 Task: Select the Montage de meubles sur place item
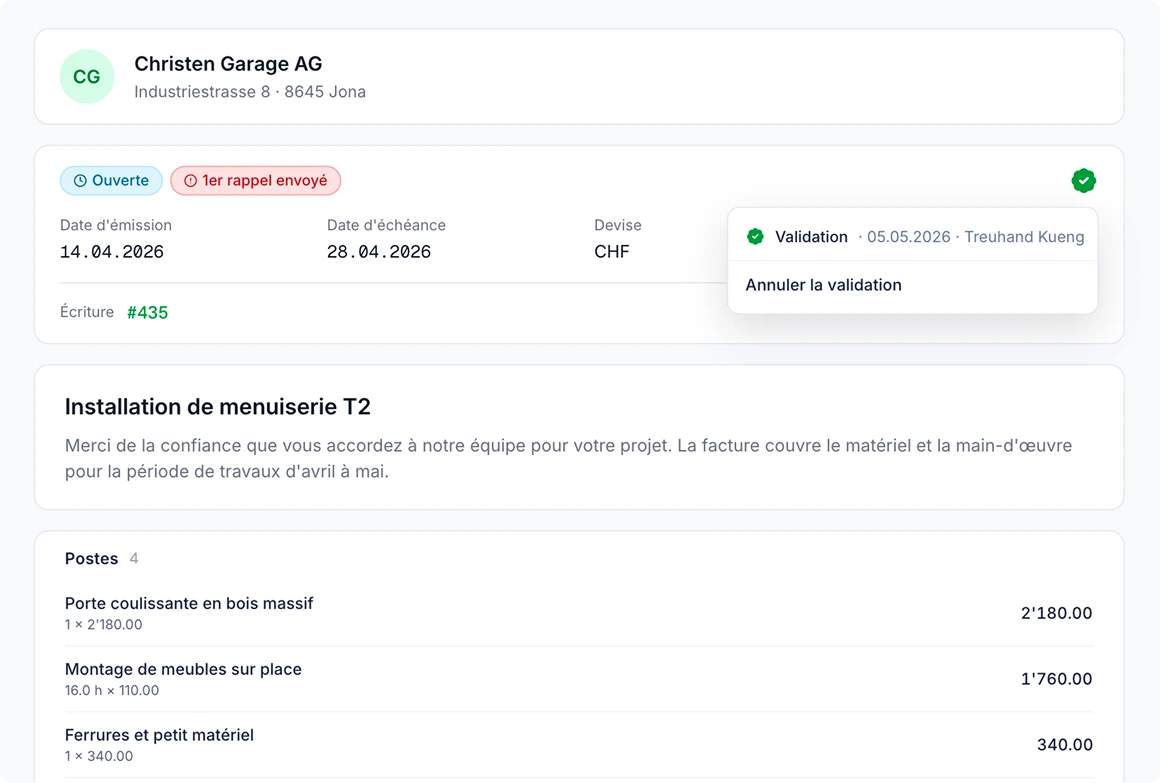pyautogui.click(x=183, y=669)
